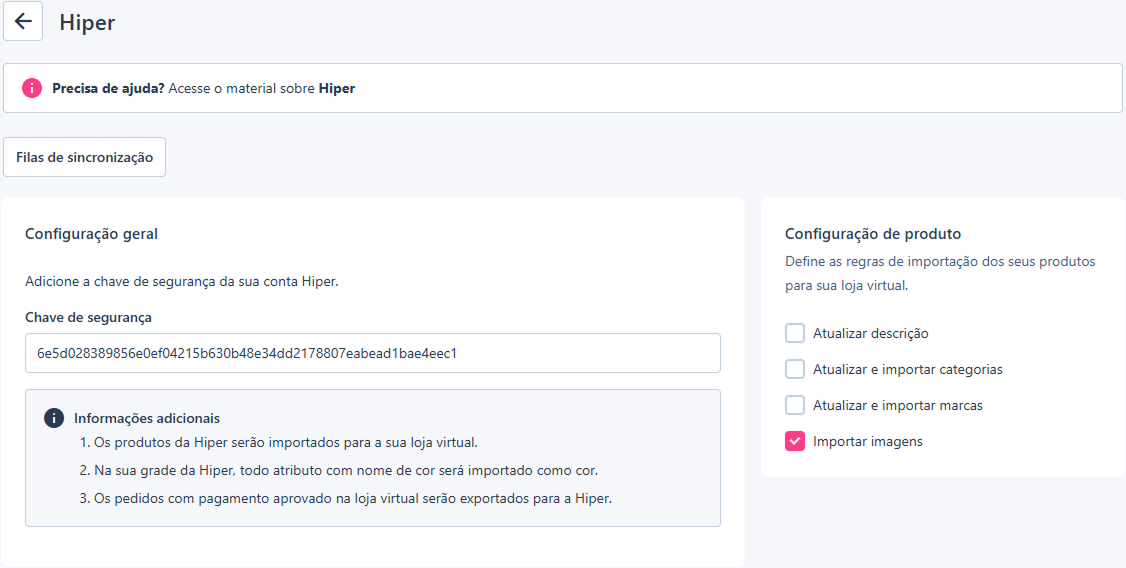Open Filas de sincronização
This screenshot has width=1126, height=568.
tap(85, 157)
